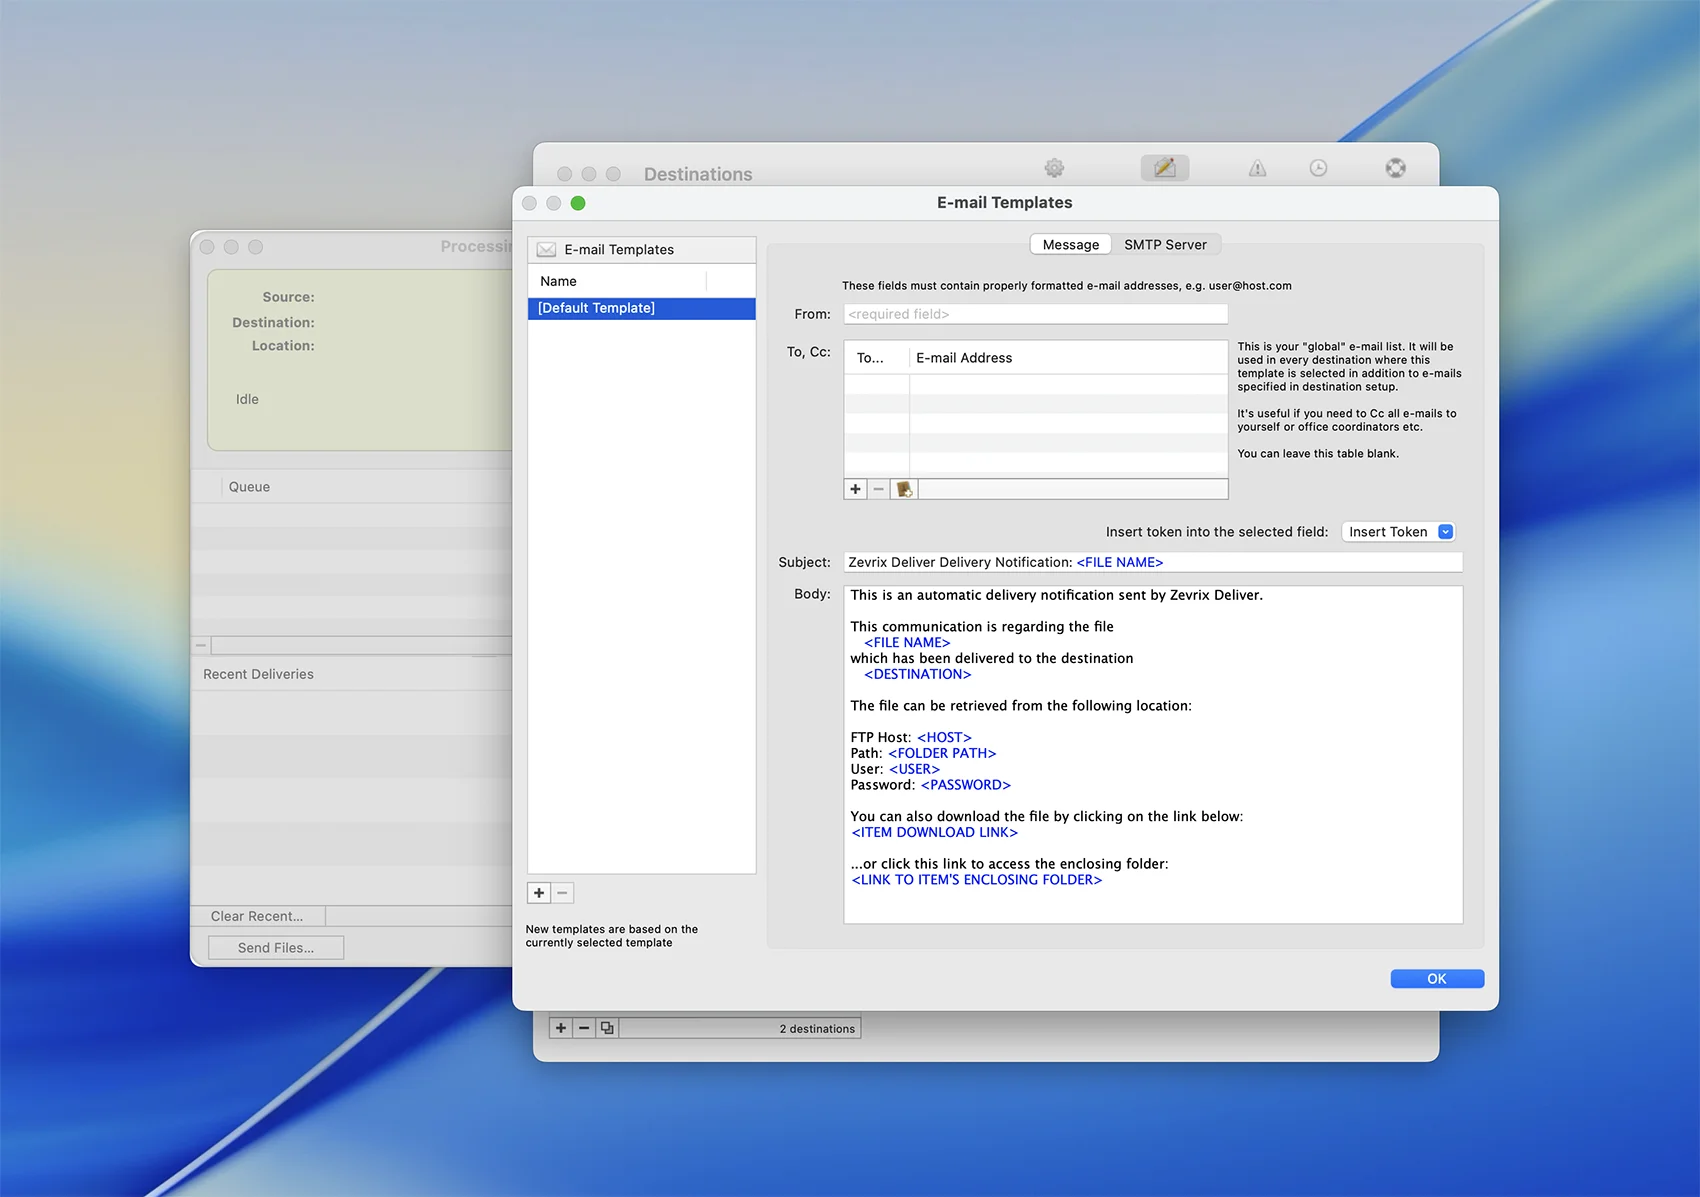
Task: Click the Clear Recent... button
Action: [x=257, y=916]
